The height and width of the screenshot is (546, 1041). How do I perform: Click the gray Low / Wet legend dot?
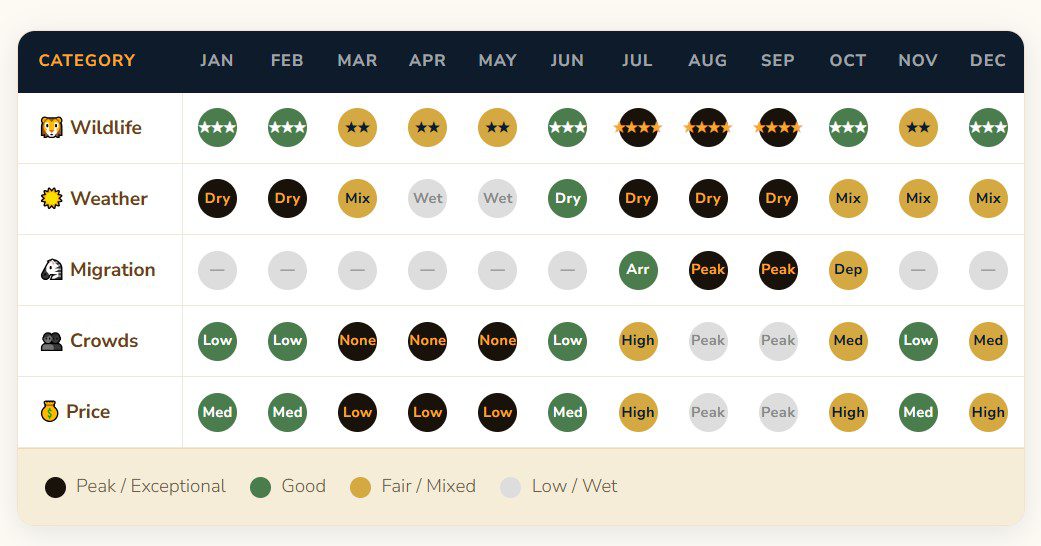tap(511, 487)
